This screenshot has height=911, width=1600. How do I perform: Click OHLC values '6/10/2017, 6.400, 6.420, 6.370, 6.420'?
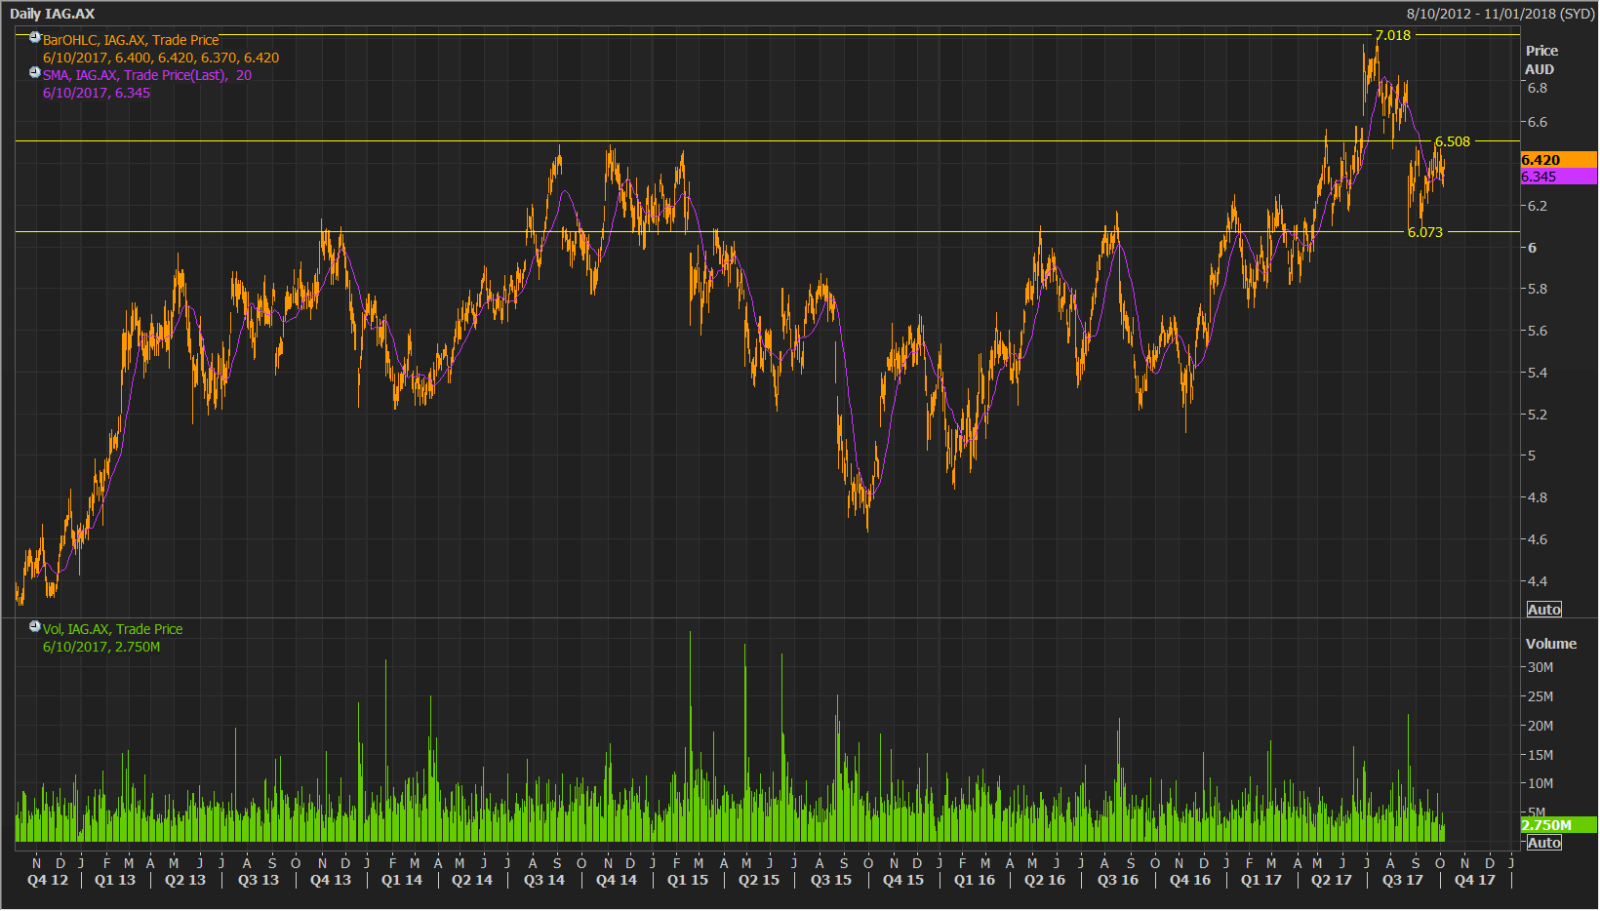161,58
